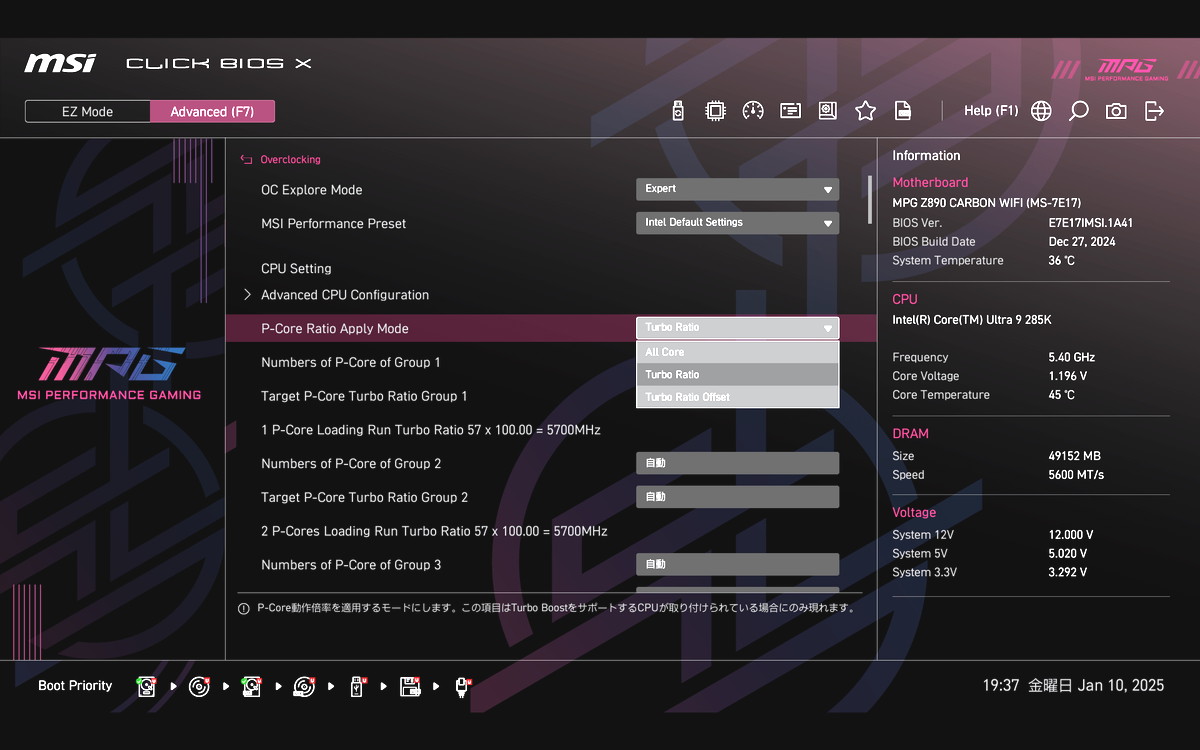Click the Core Temperature 45 °C value
The height and width of the screenshot is (750, 1200).
coord(1062,395)
